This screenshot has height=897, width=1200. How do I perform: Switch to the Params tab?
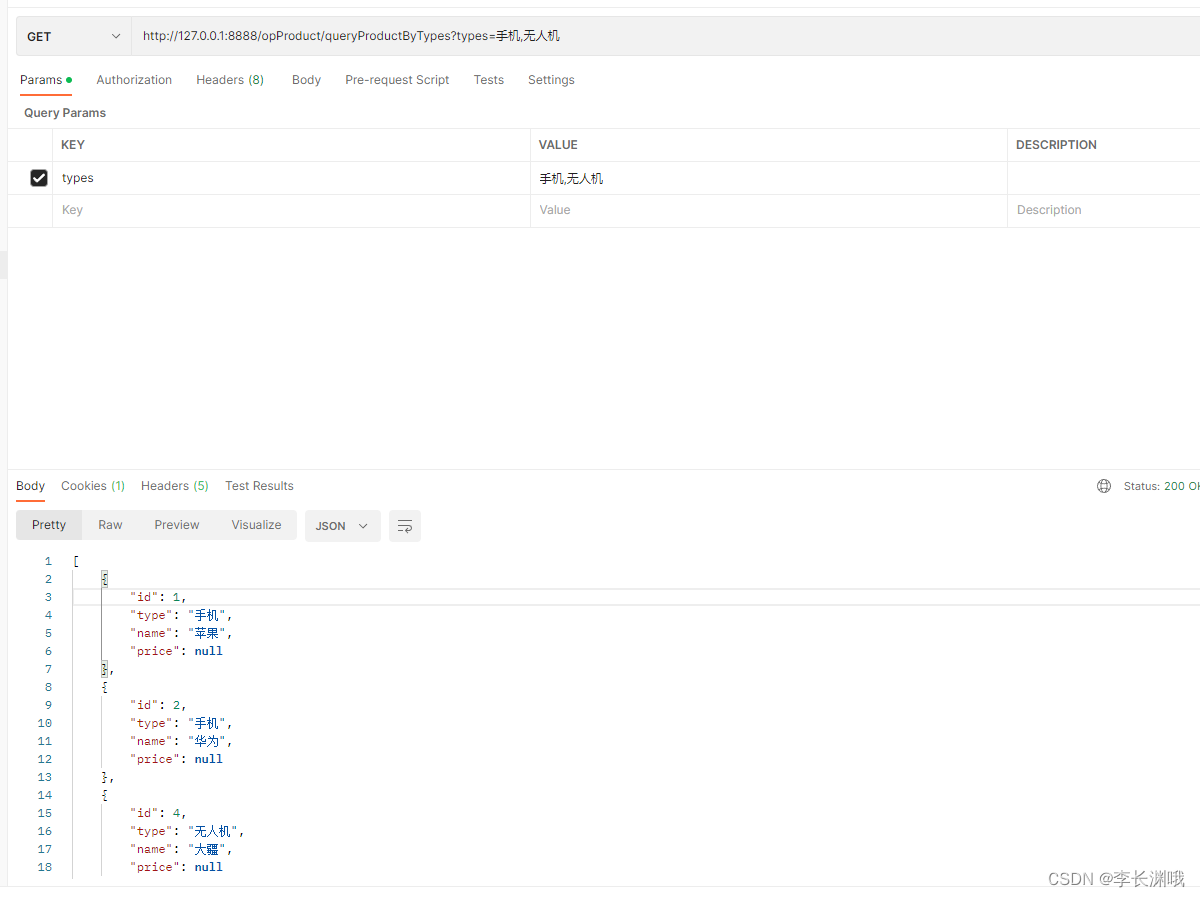pos(46,80)
